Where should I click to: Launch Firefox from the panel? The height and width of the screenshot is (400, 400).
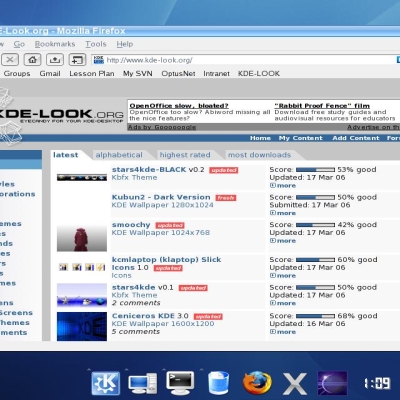pos(257,383)
